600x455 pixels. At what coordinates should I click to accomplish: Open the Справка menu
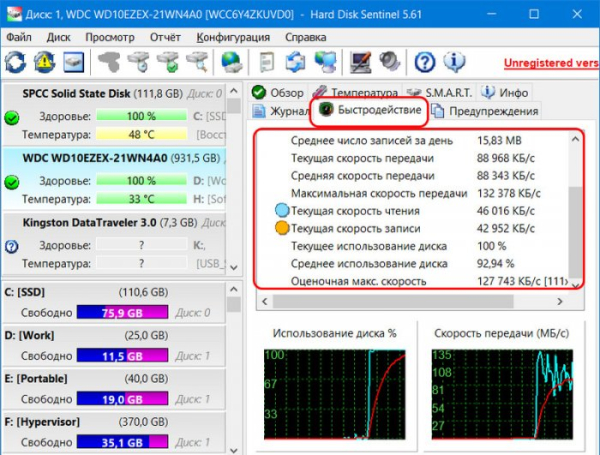305,37
